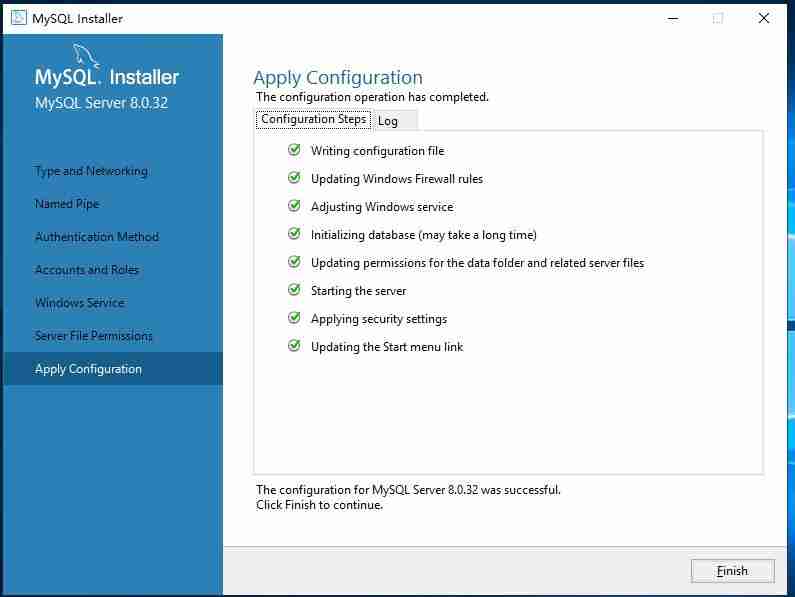795x597 pixels.
Task: Click MySQL Installer title bar icon
Action: pyautogui.click(x=18, y=18)
